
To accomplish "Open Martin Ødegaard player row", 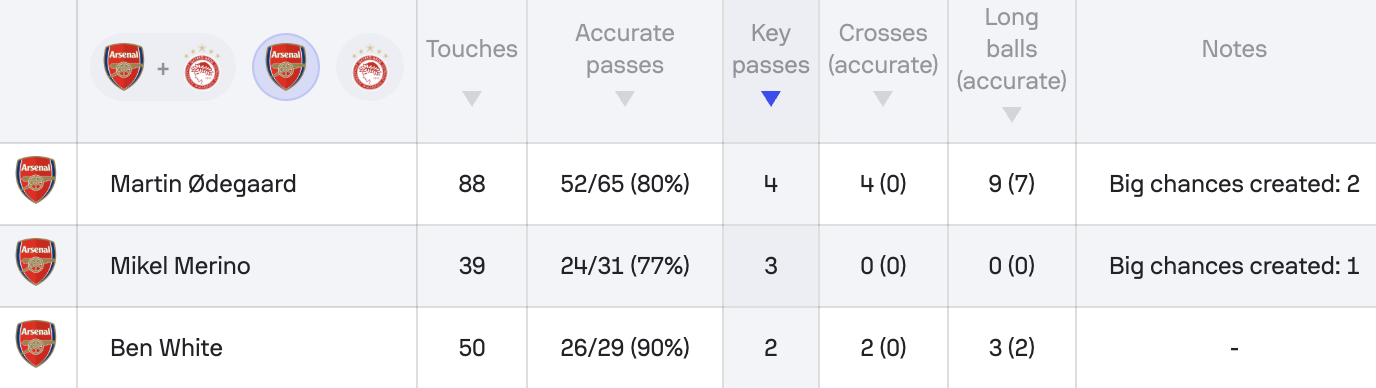I will (688, 184).
